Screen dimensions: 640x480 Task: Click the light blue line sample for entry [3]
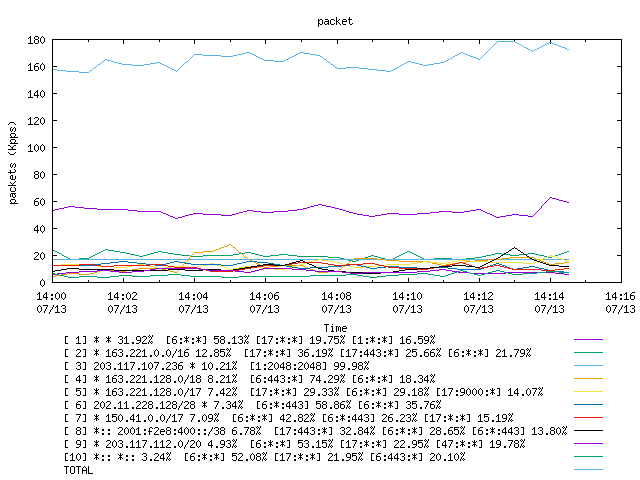tap(588, 366)
